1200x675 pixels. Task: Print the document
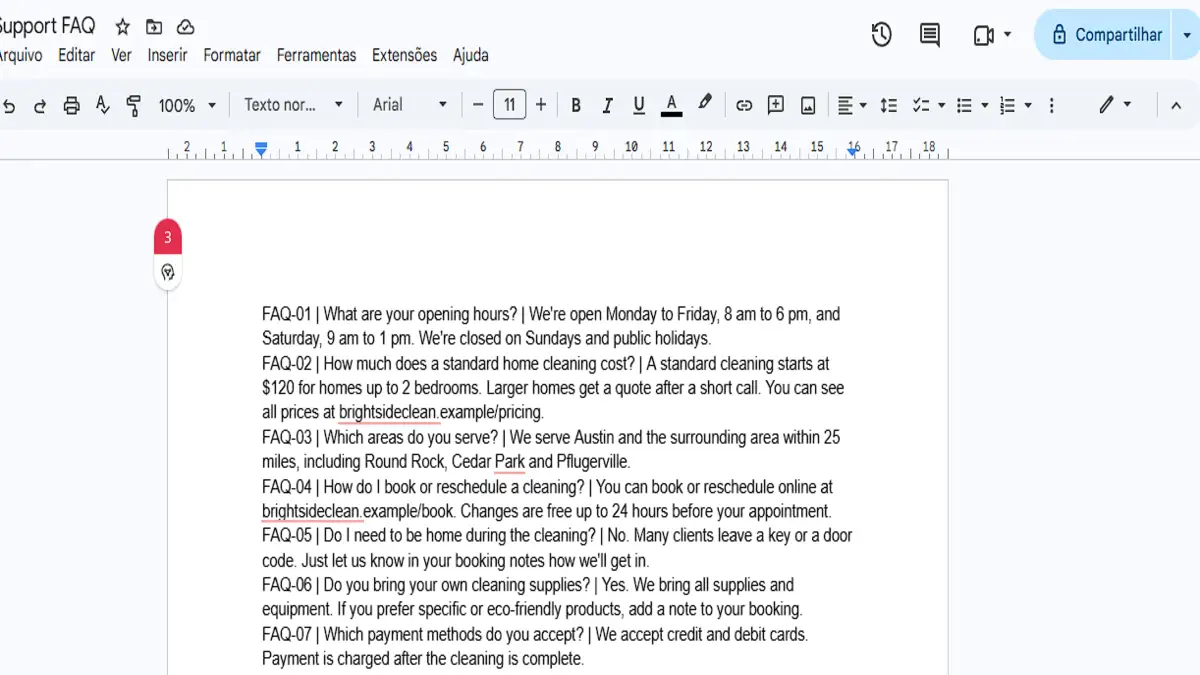71,105
